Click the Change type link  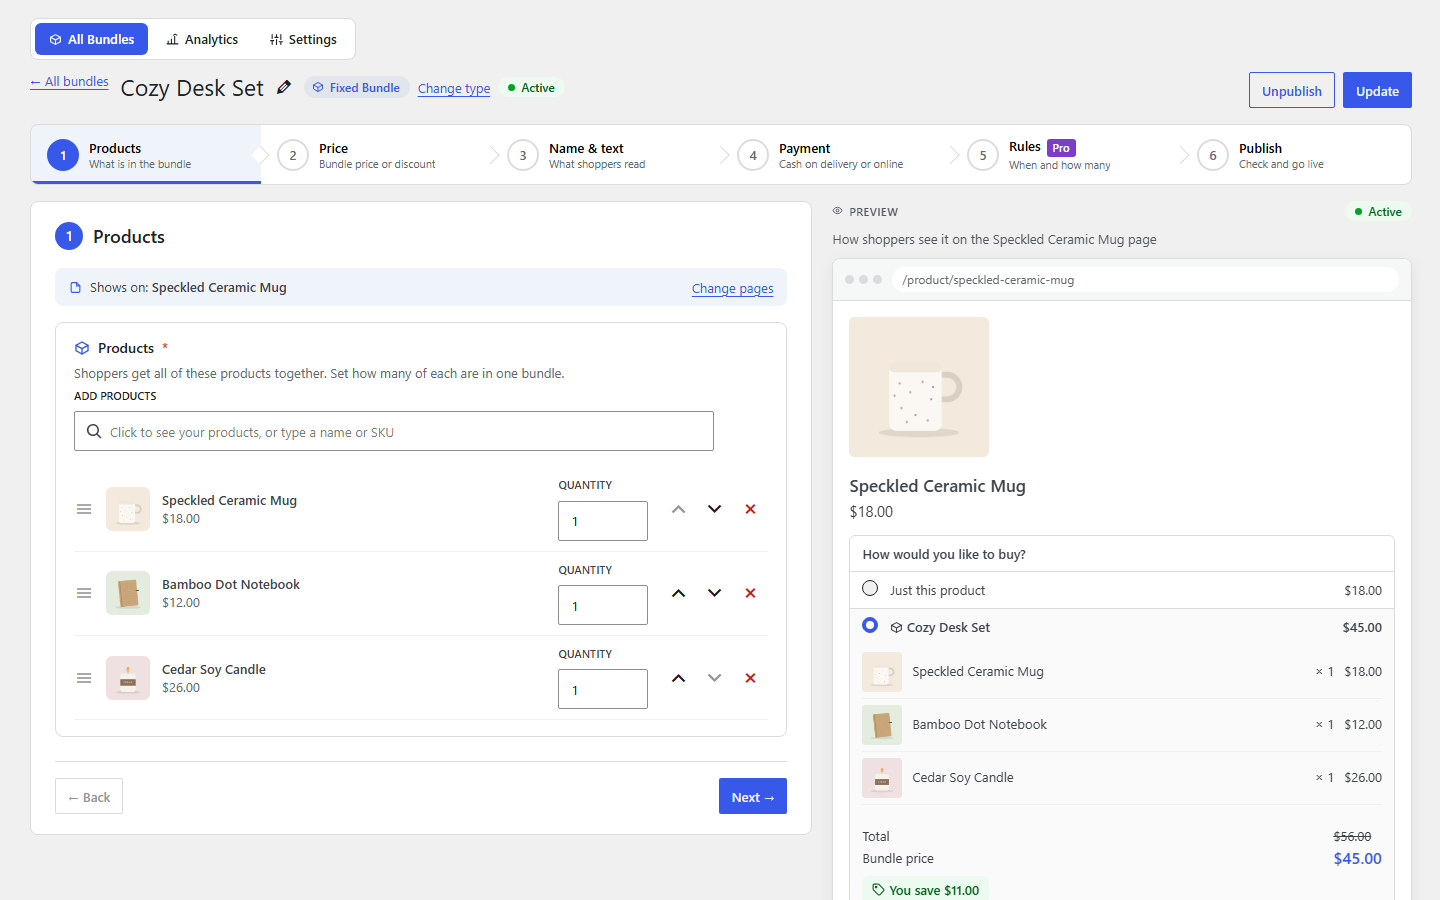pos(454,88)
